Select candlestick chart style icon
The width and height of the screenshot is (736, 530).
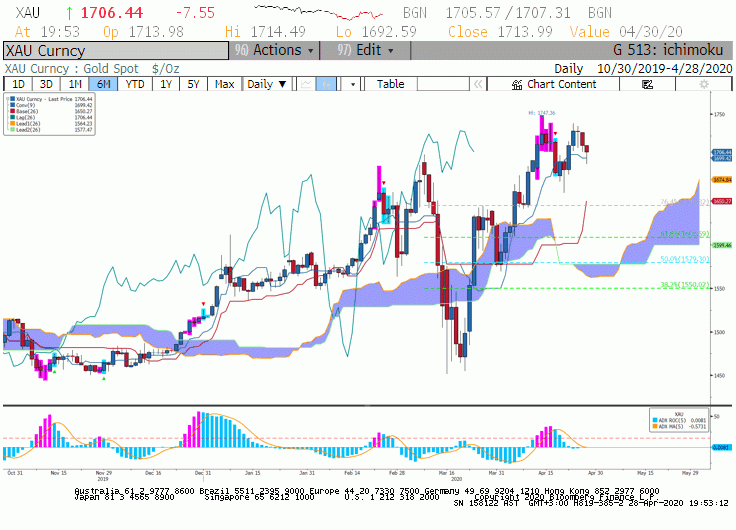tap(326, 84)
